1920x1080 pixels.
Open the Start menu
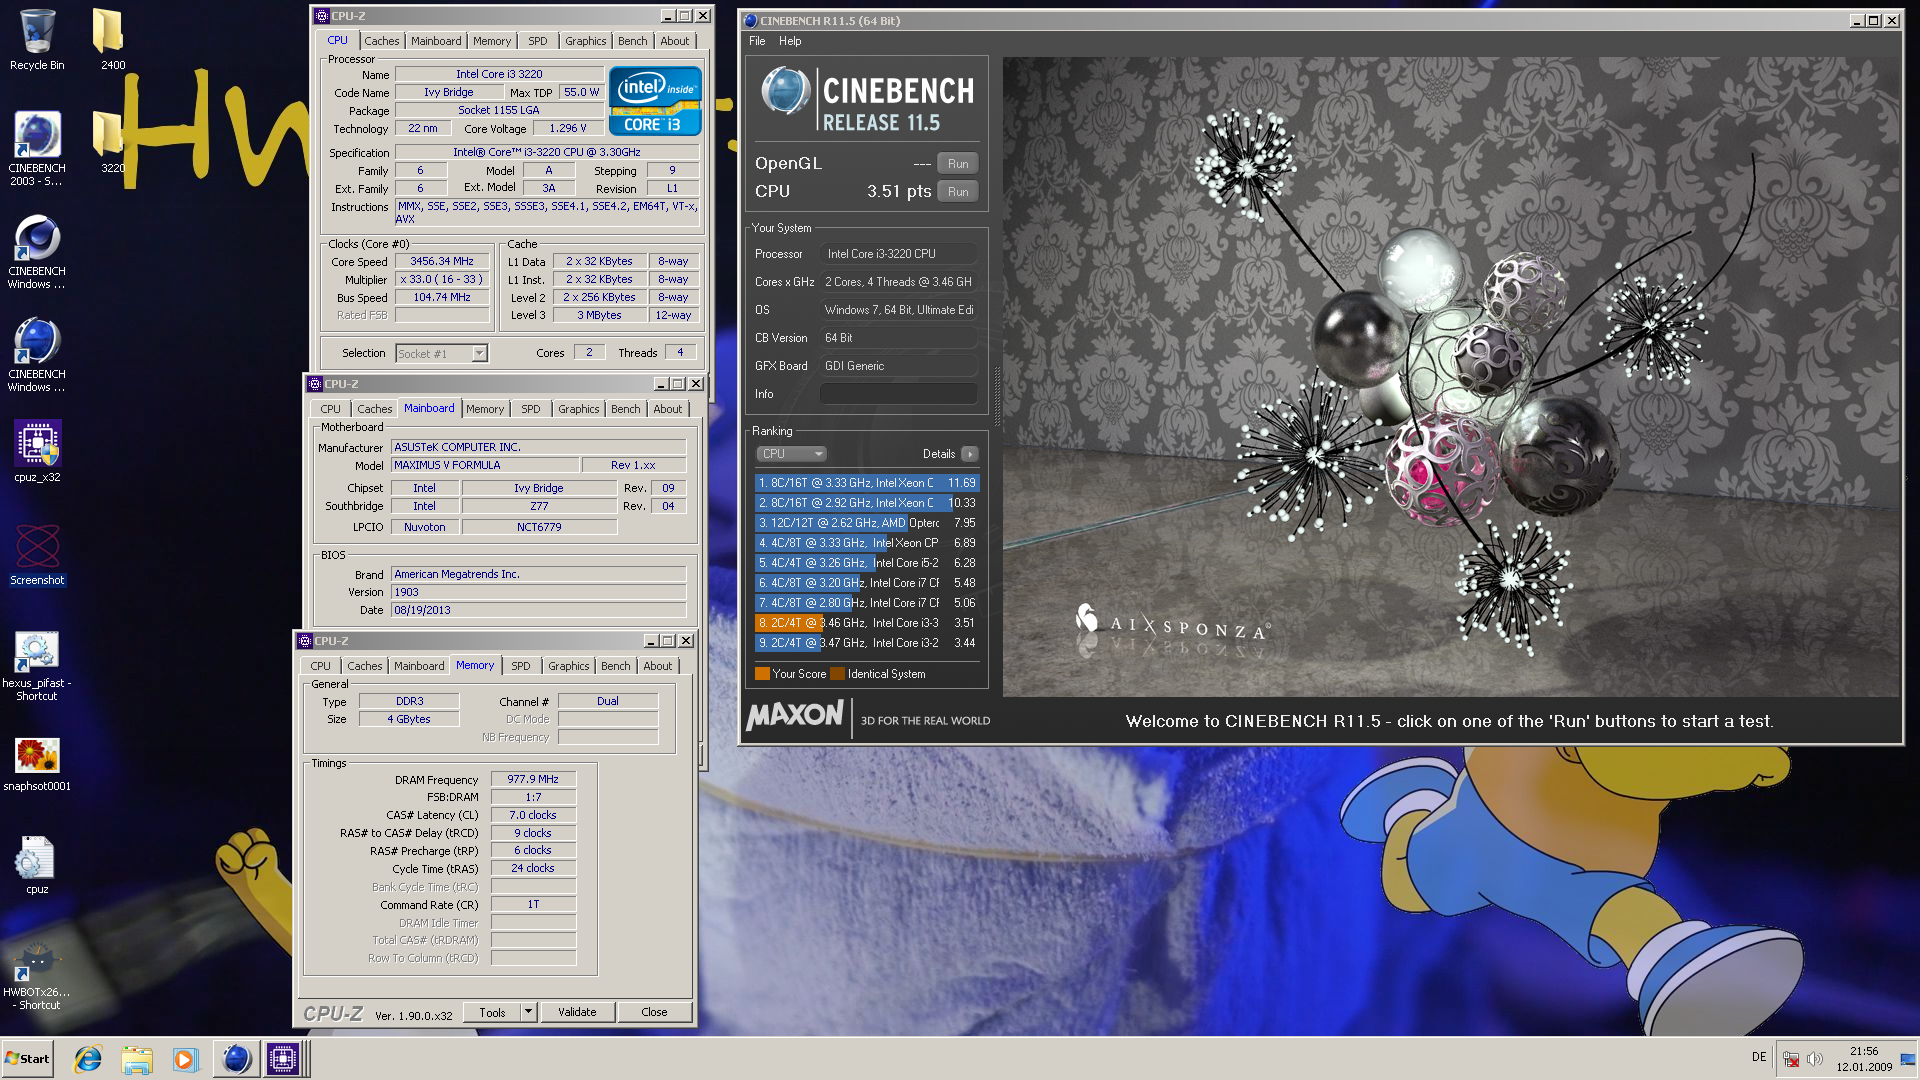coord(27,1059)
